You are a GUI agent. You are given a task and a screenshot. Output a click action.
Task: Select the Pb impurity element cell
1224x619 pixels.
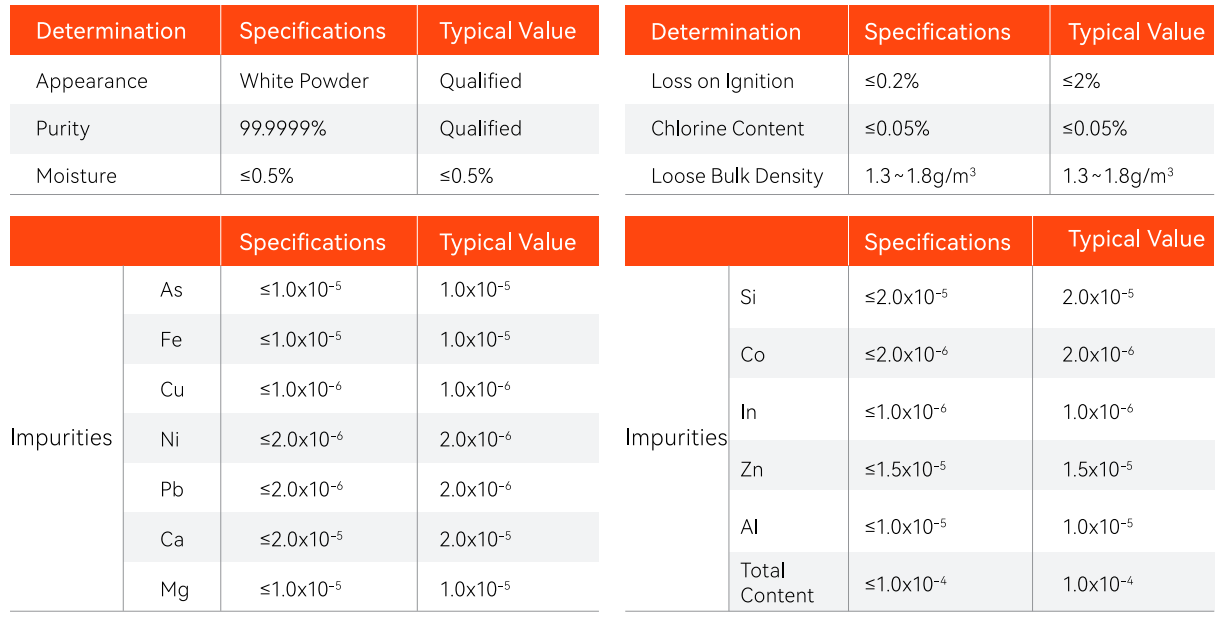(x=172, y=489)
